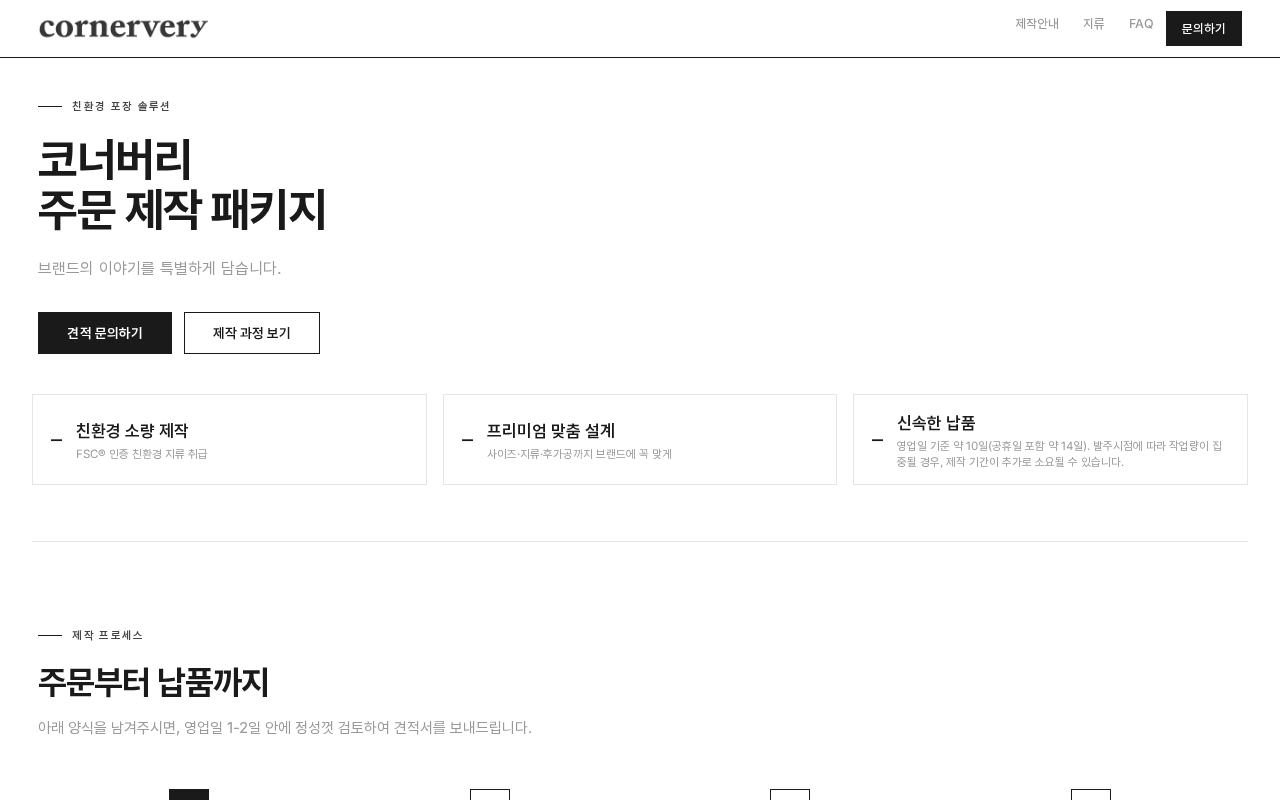The width and height of the screenshot is (1280, 800).
Task: Click the 견적 문의하기 button
Action: (x=105, y=333)
